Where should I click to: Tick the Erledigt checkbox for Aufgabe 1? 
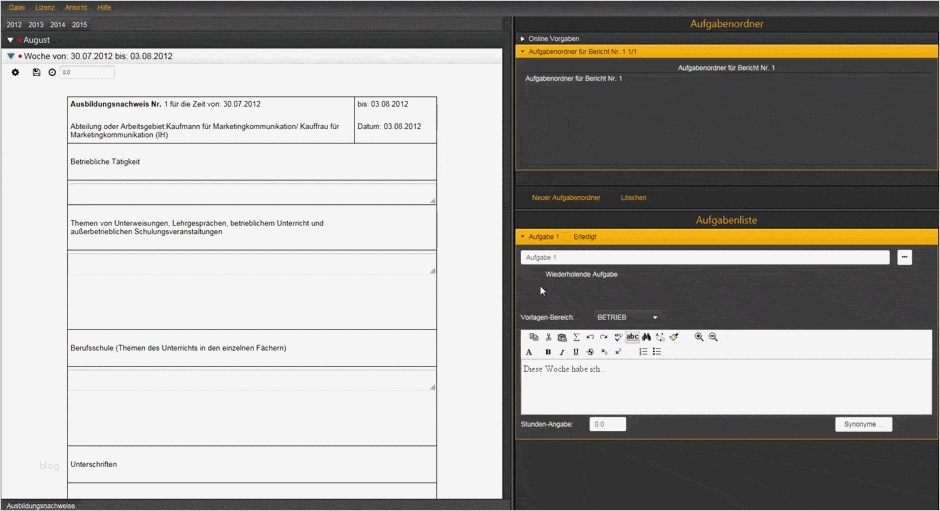point(567,237)
